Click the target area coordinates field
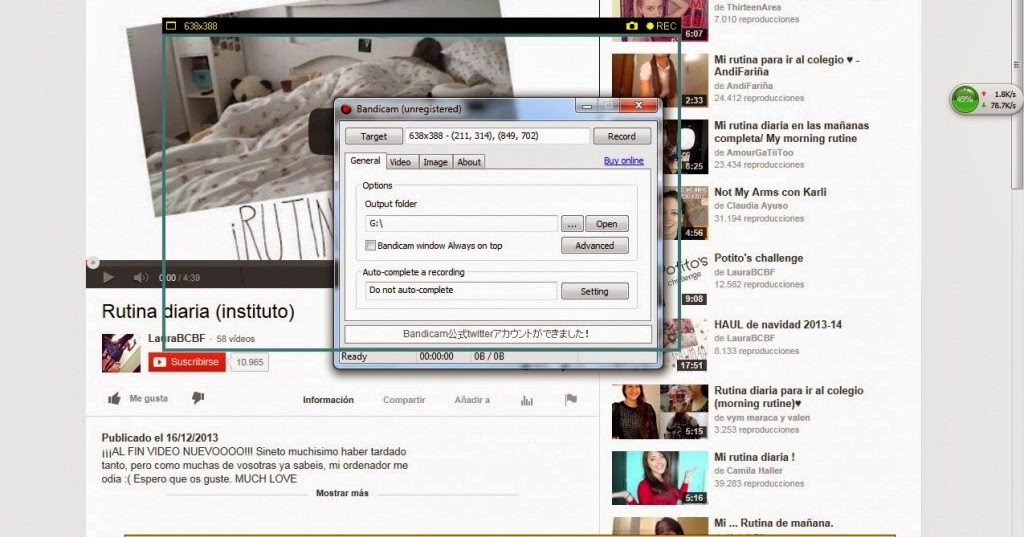 [x=498, y=136]
